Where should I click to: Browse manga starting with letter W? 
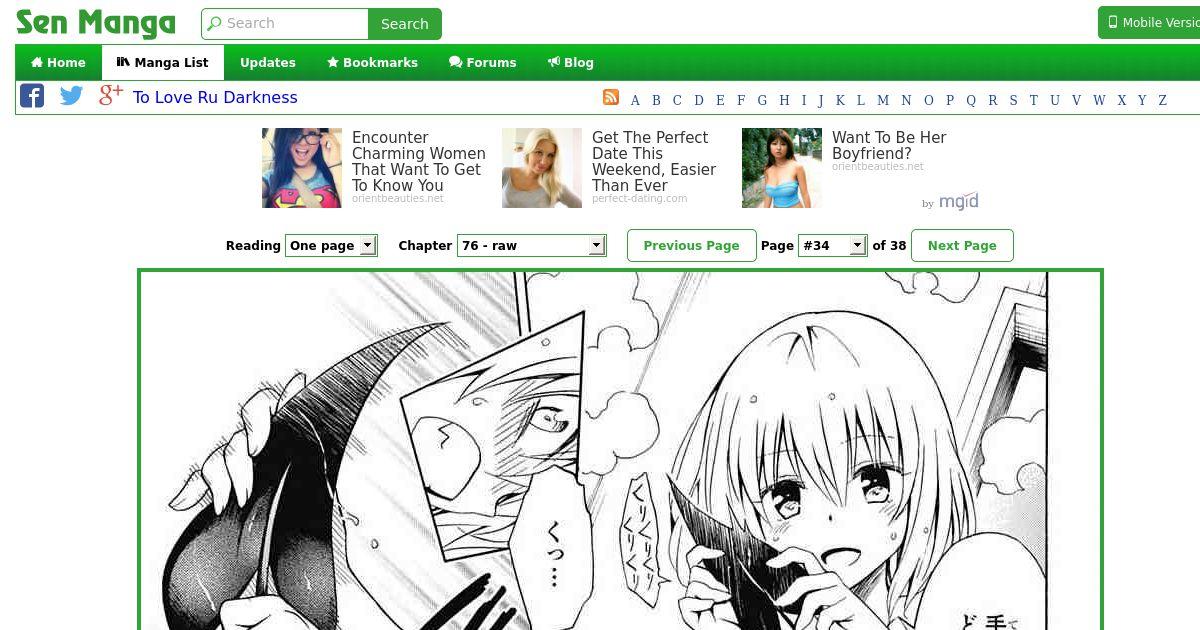[x=1099, y=100]
